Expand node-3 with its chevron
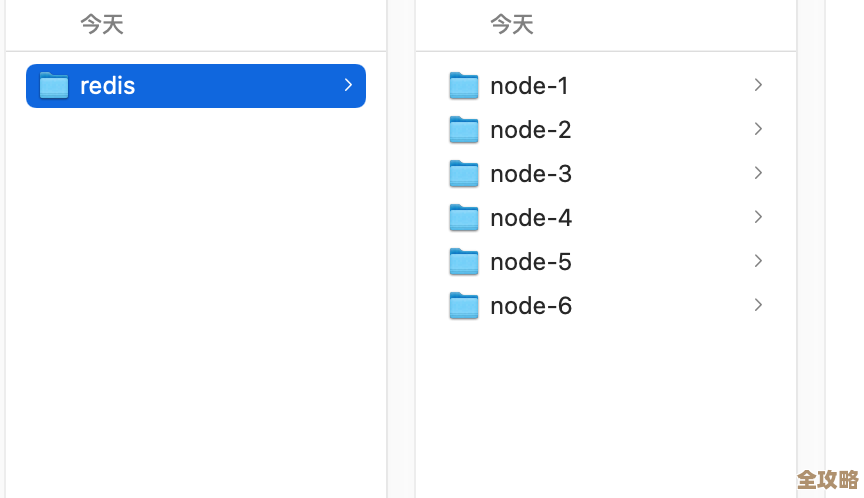 [758, 173]
